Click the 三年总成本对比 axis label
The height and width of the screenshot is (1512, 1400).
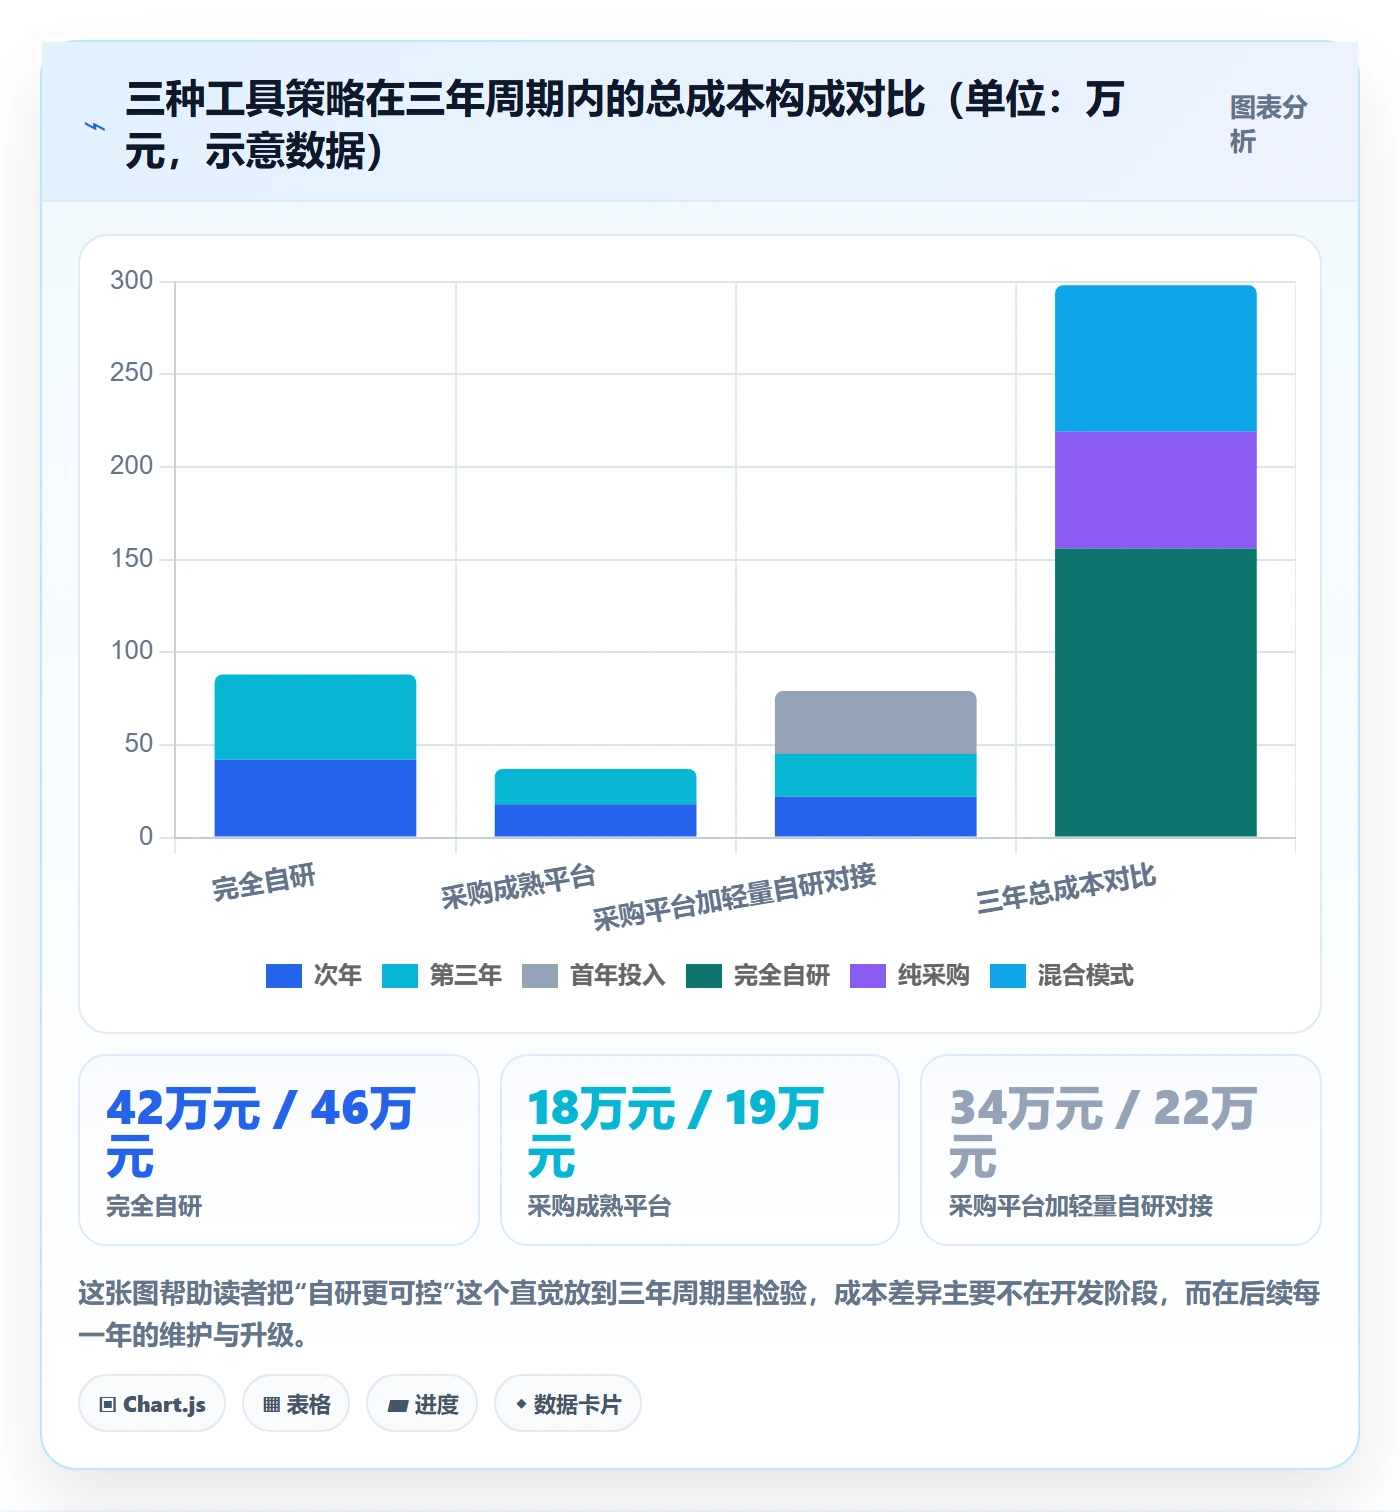[1066, 888]
